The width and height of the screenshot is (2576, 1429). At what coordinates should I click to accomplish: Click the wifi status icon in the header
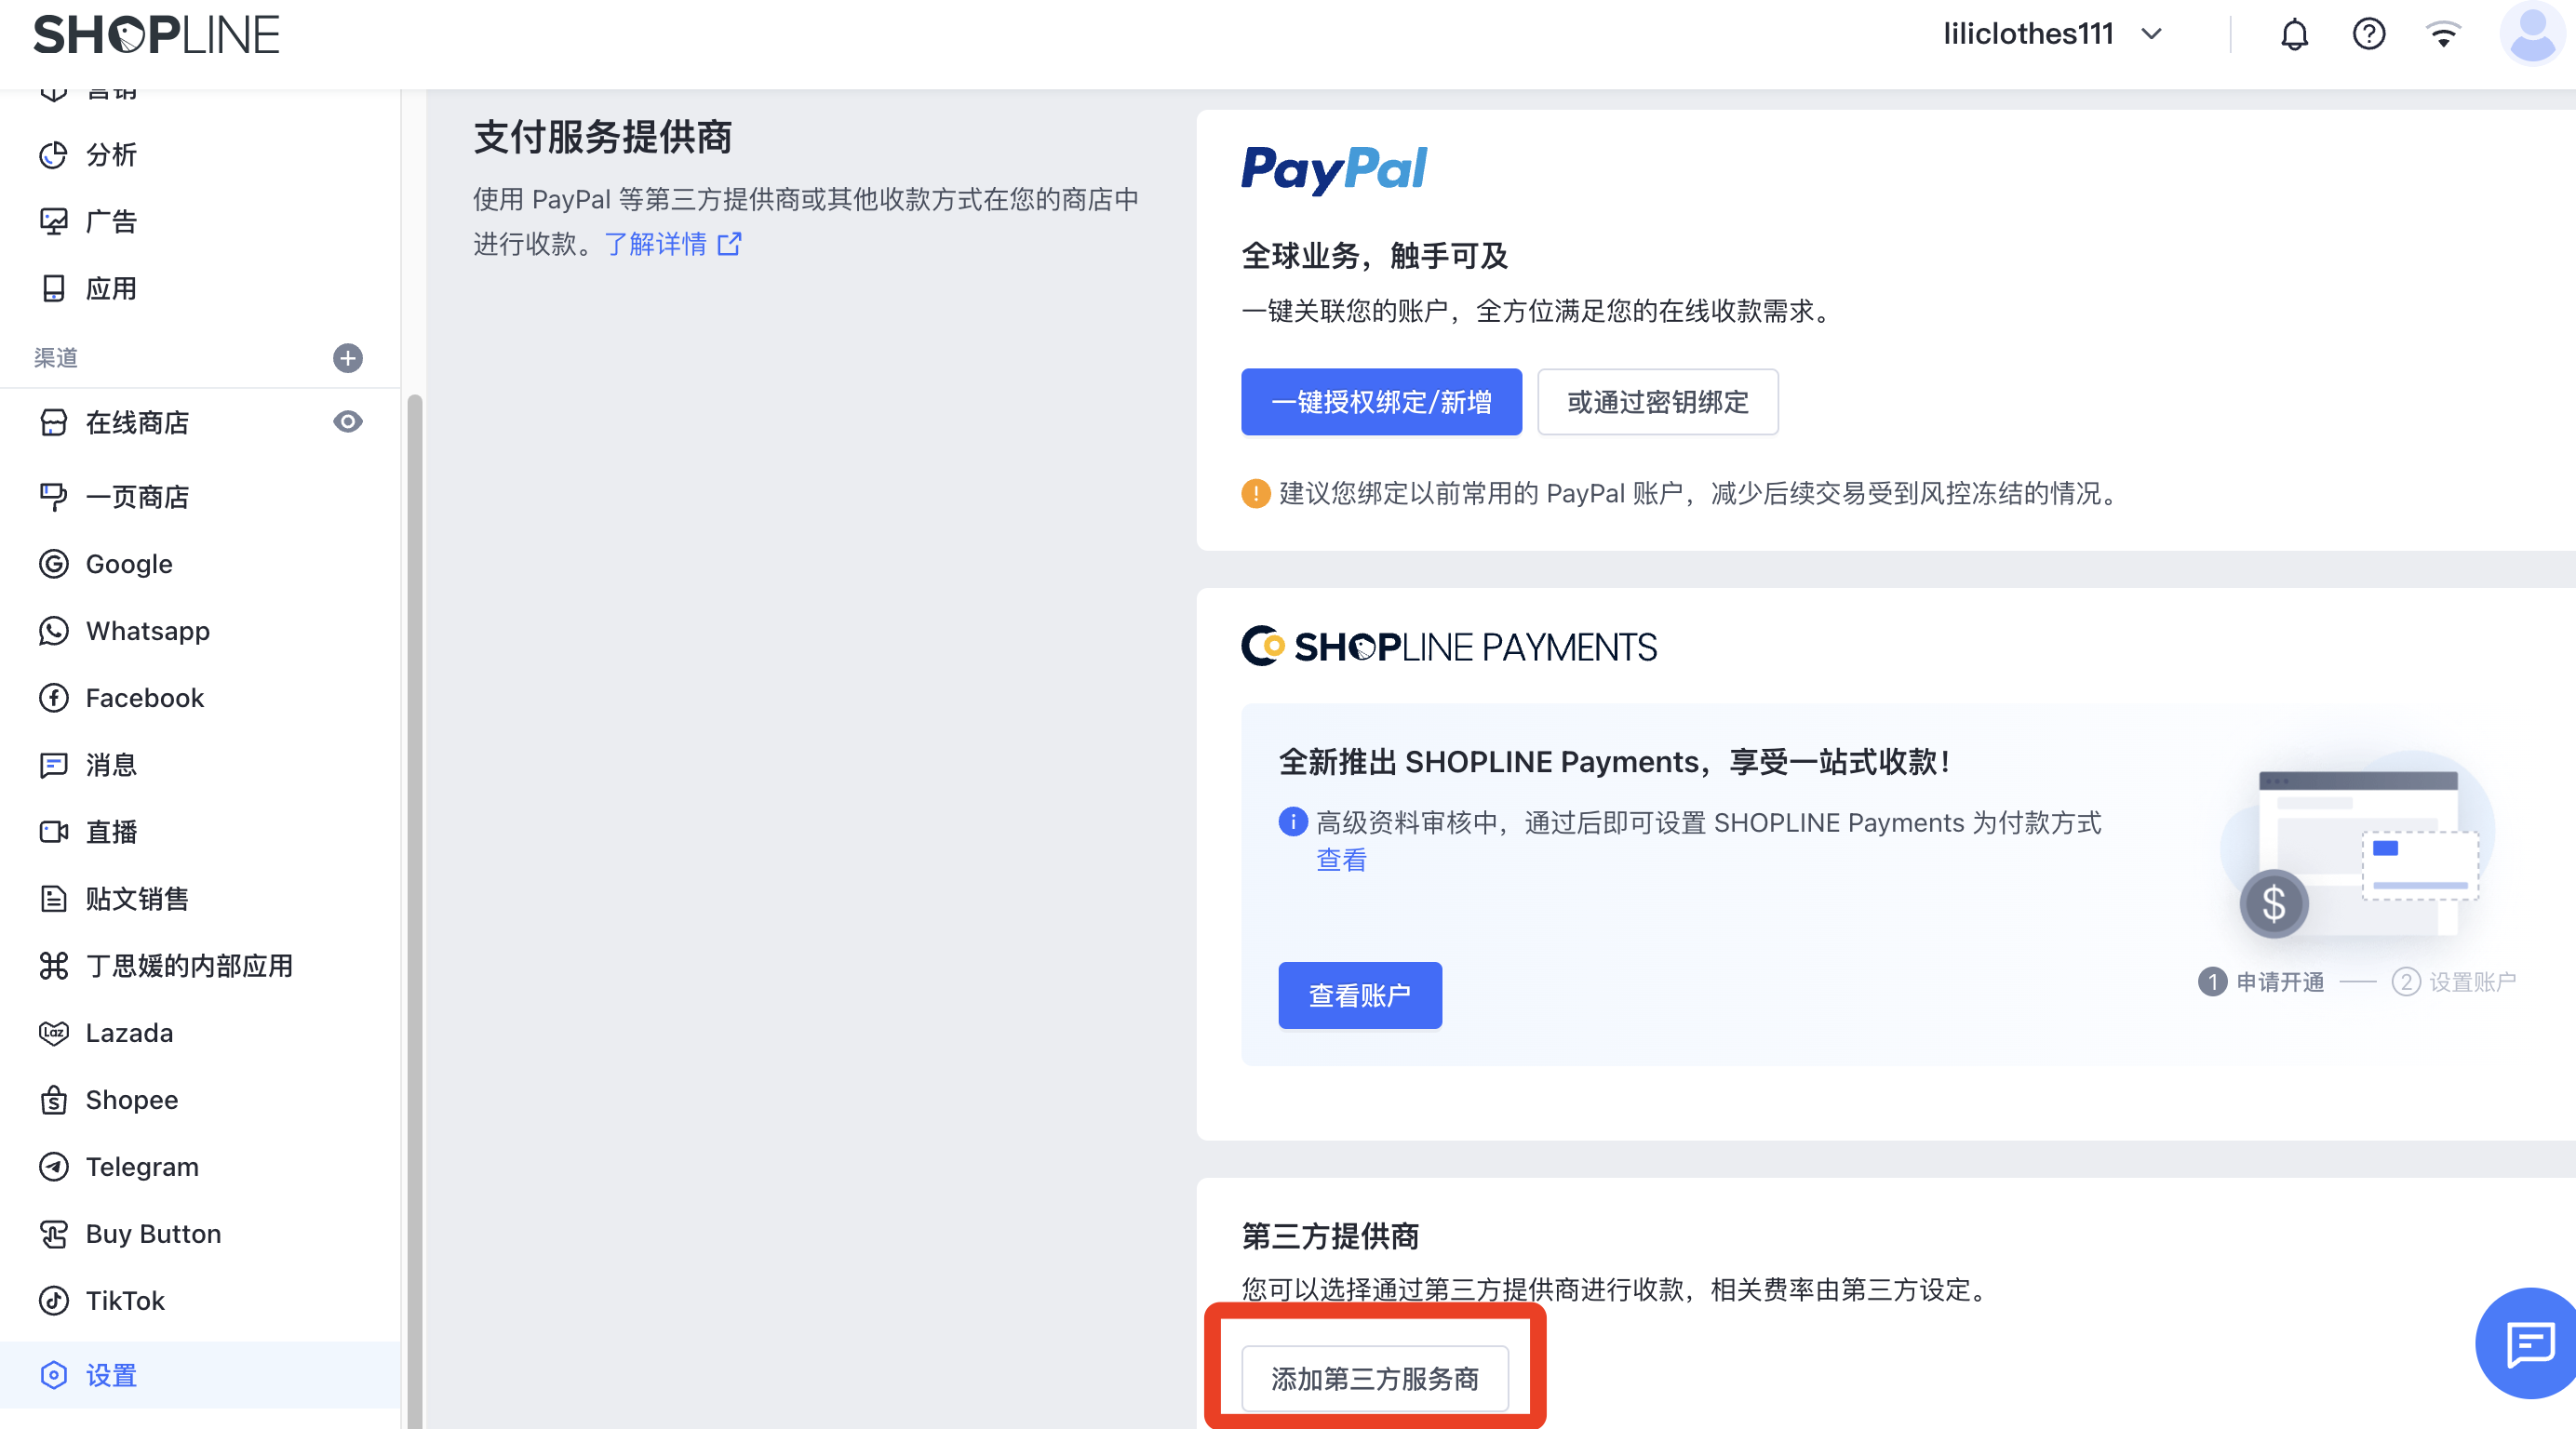click(2442, 35)
